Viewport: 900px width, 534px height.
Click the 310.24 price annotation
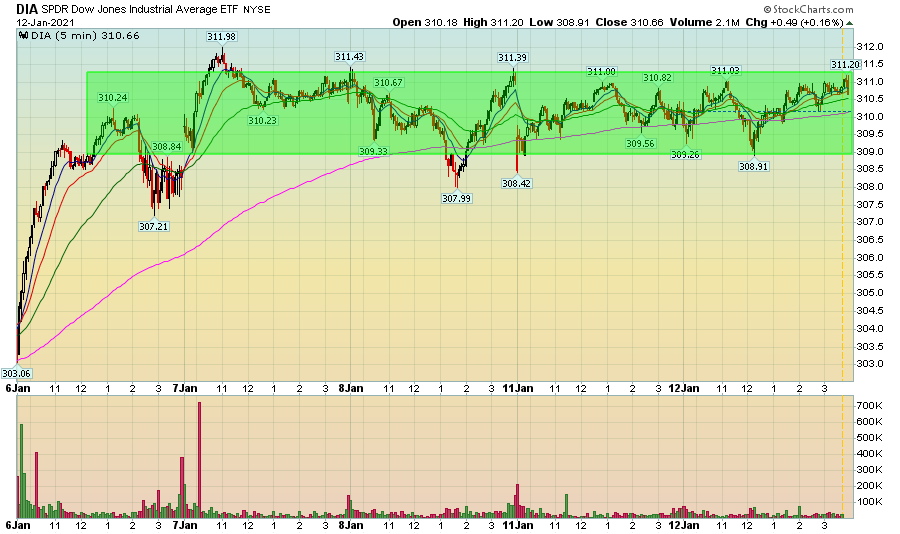coord(112,98)
